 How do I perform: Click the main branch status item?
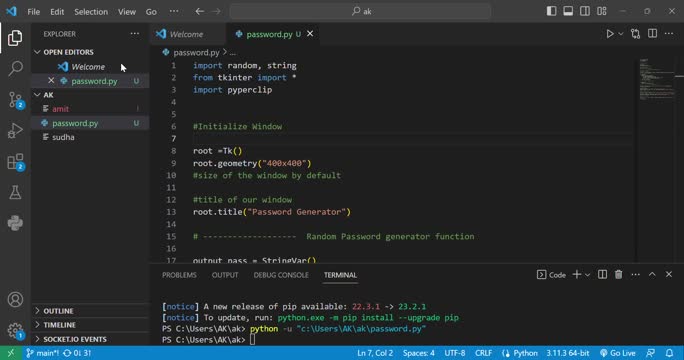pyautogui.click(x=42, y=353)
